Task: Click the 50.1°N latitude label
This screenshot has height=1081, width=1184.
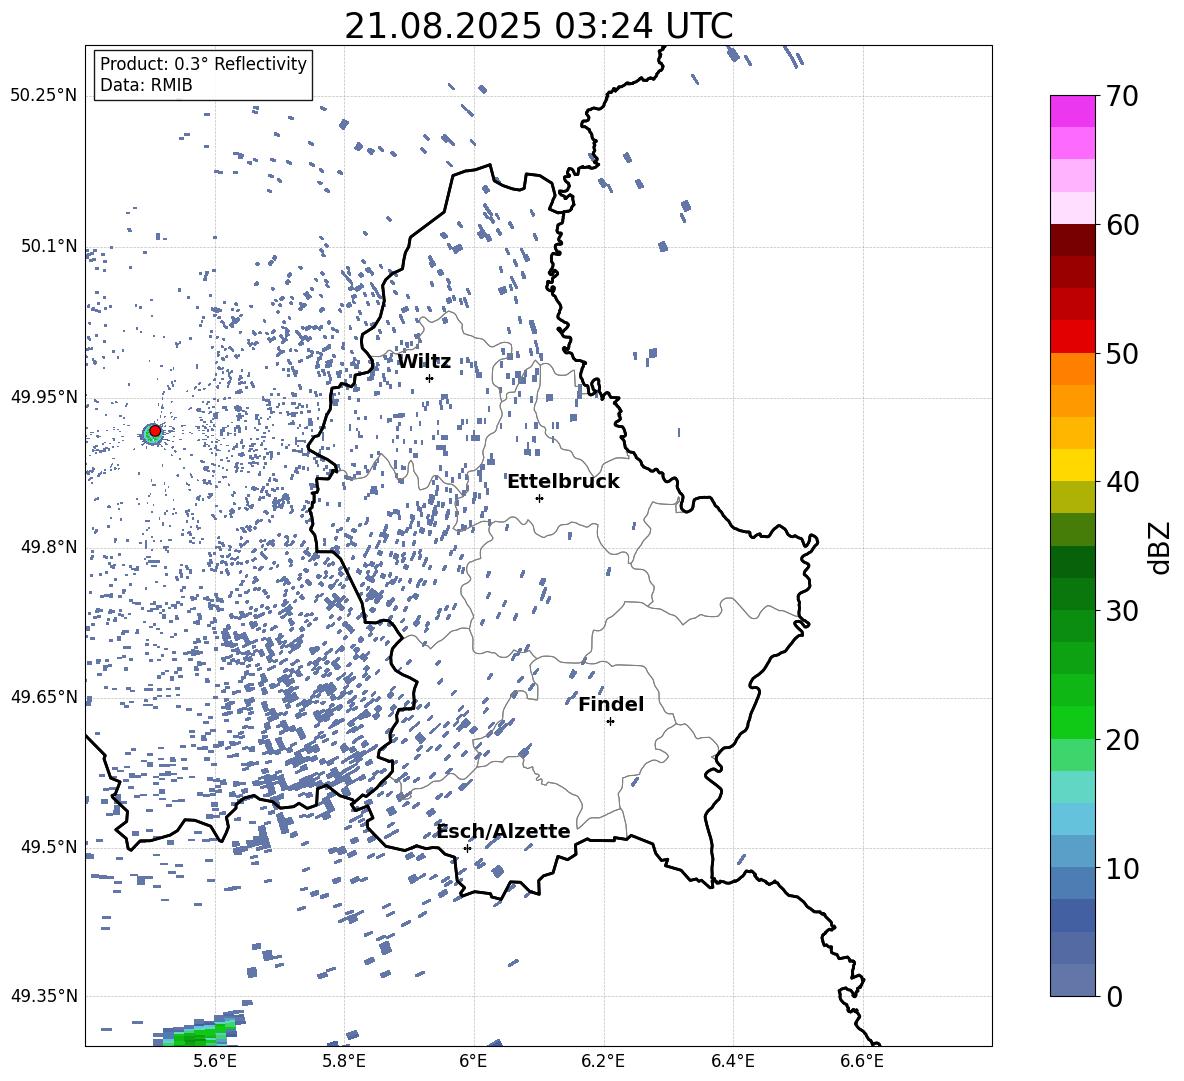Action: (x=49, y=246)
